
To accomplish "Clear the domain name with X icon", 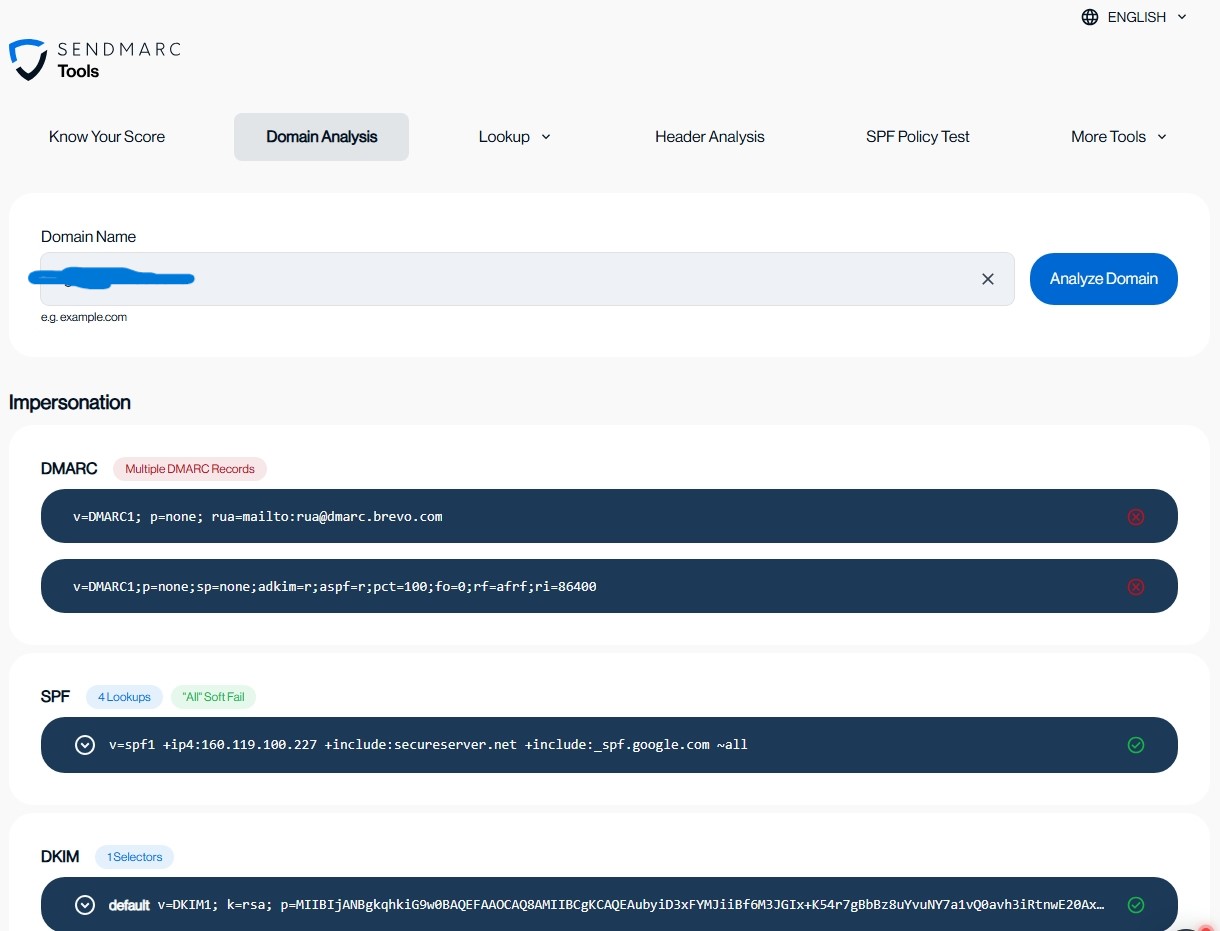I will (988, 279).
